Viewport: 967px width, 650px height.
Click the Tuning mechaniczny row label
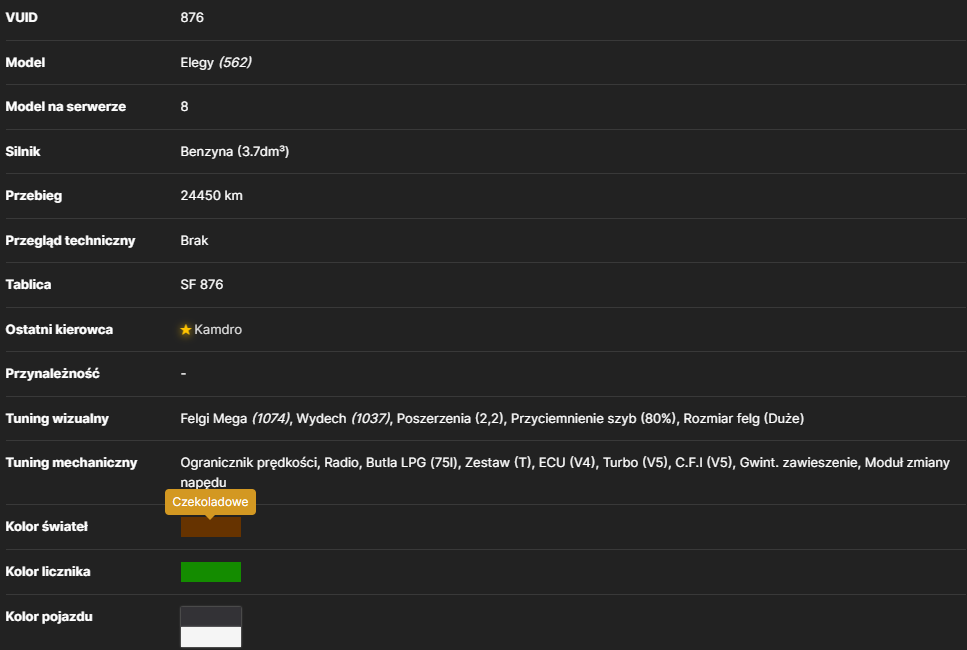point(71,463)
